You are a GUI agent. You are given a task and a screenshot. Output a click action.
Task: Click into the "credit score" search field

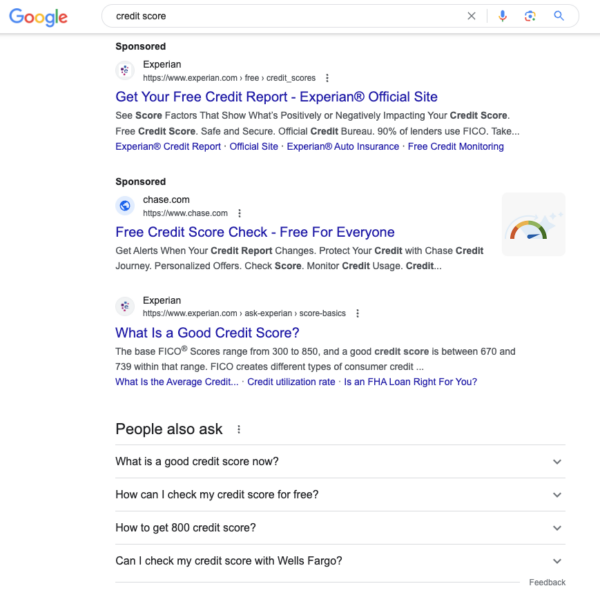(x=286, y=16)
